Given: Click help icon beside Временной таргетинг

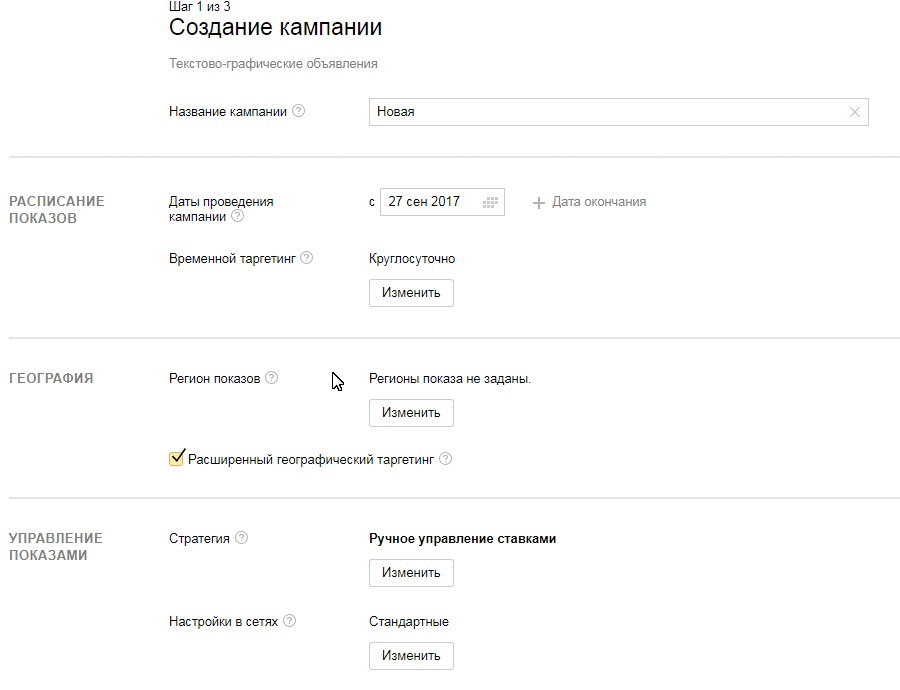Looking at the screenshot, I should point(305,256).
